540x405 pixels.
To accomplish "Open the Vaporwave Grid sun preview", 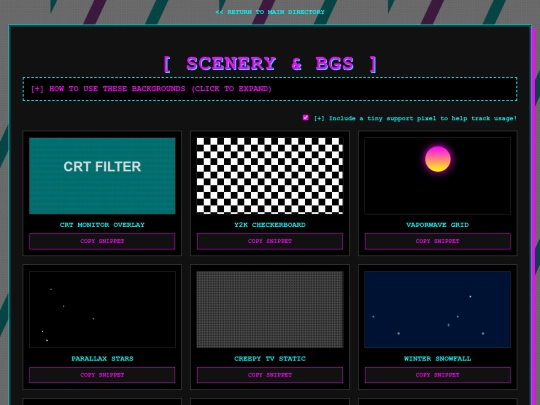I will tap(437, 176).
